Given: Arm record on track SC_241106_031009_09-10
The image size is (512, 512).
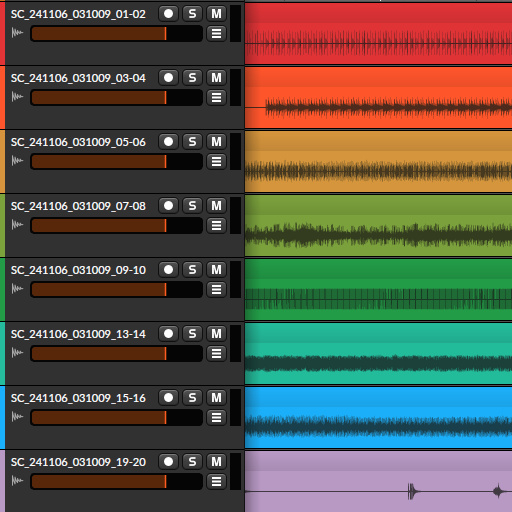Looking at the screenshot, I should coord(168,270).
